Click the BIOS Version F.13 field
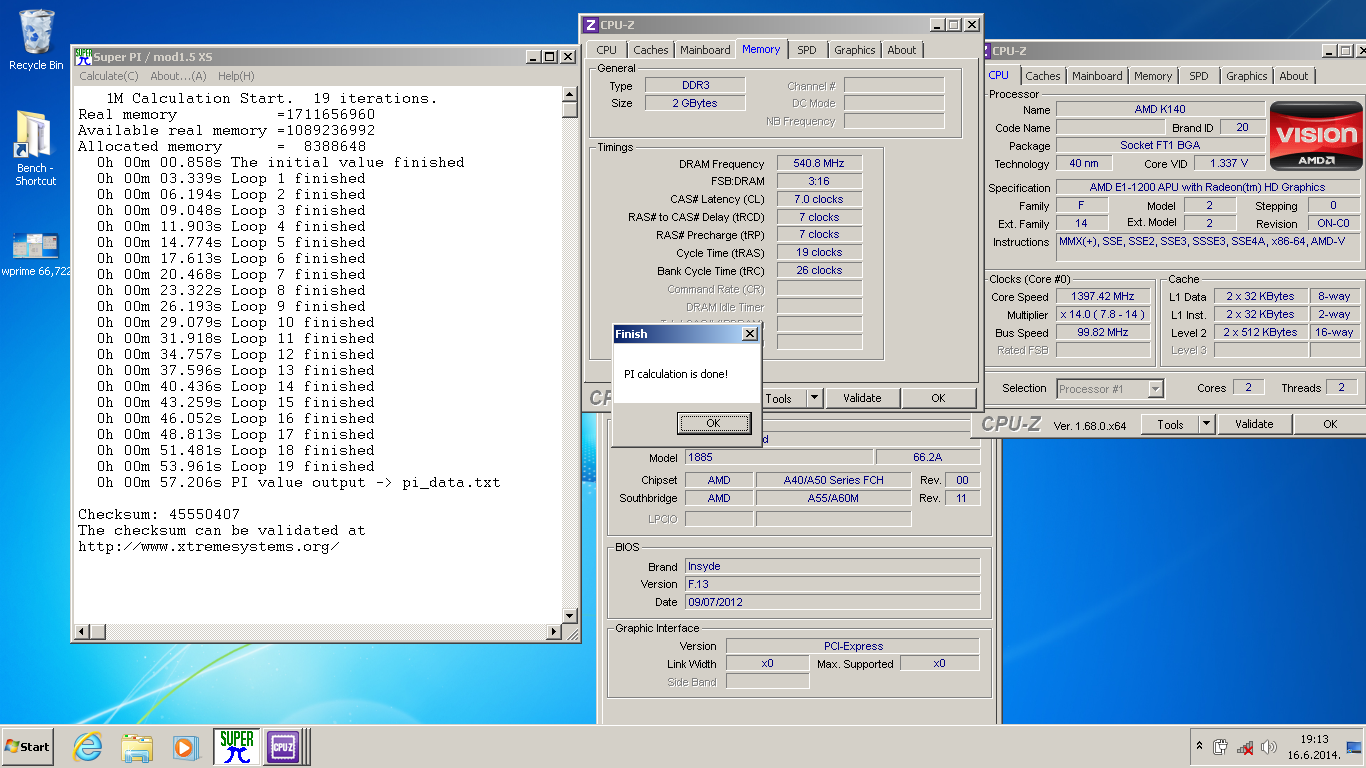The image size is (1366, 768). point(832,584)
